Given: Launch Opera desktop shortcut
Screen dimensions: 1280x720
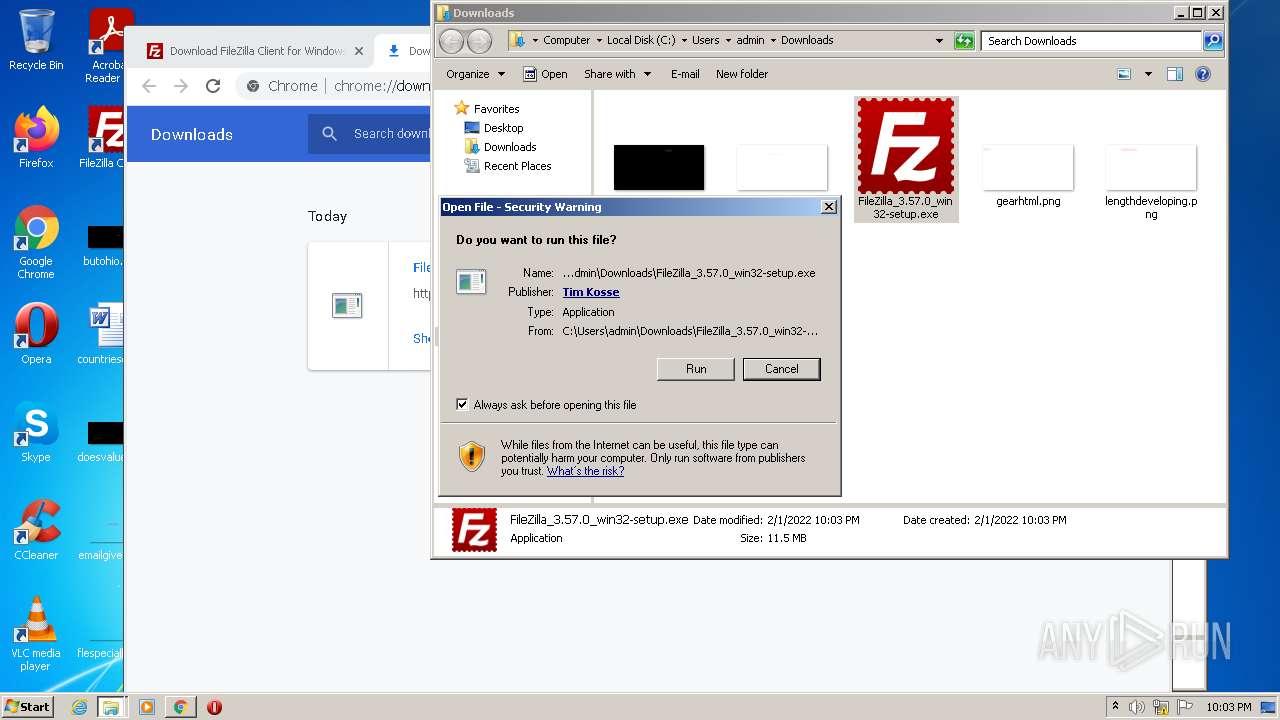Looking at the screenshot, I should click(x=36, y=334).
